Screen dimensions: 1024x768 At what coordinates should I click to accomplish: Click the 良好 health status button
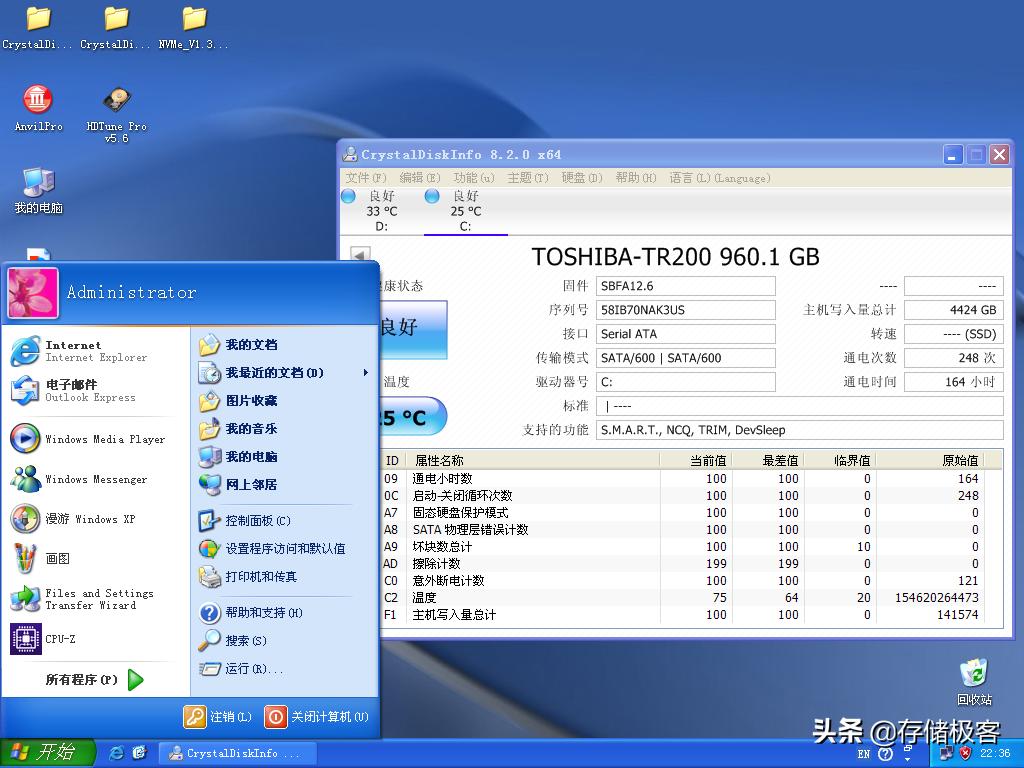tap(413, 328)
